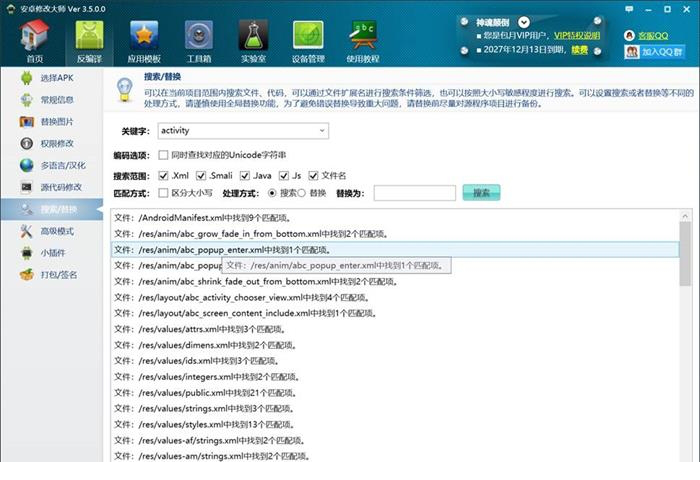The width and height of the screenshot is (700, 480).
Task: Click the 常规信息 sidebar icon
Action: [26, 100]
